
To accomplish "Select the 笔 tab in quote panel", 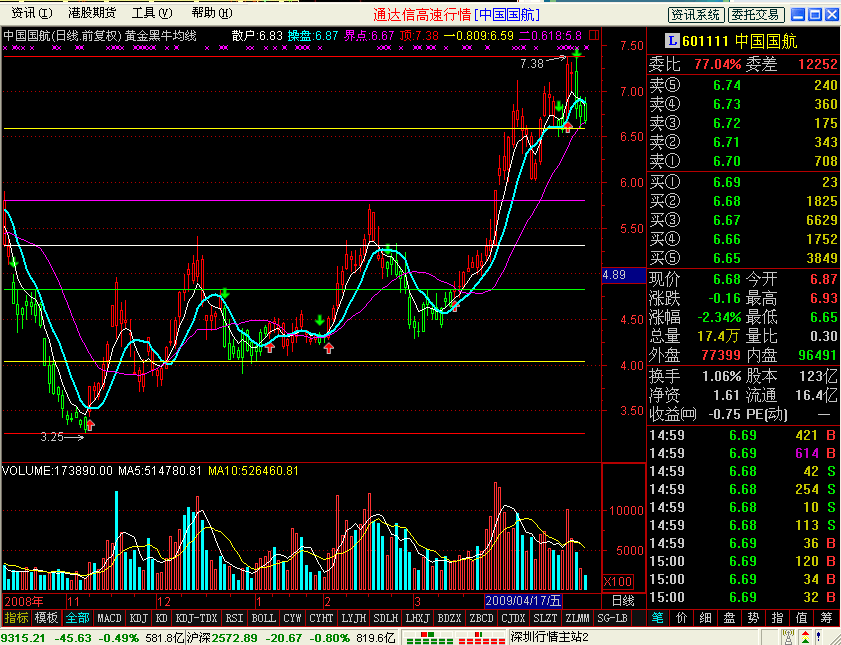I will (658, 618).
